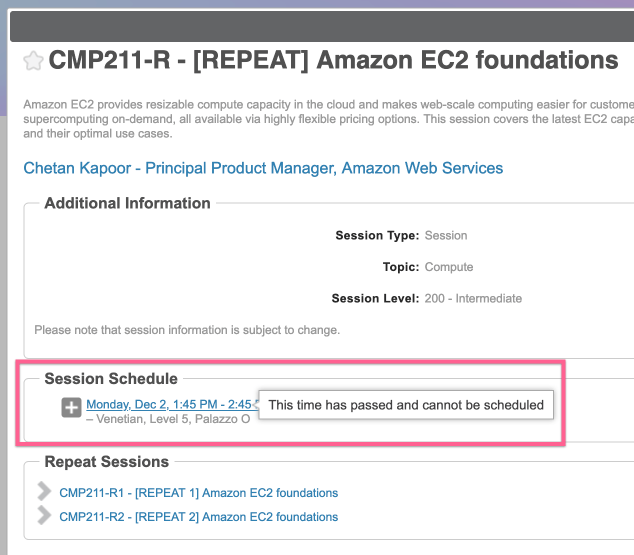634x555 pixels.
Task: Select the Session Schedule section heading
Action: tap(111, 379)
